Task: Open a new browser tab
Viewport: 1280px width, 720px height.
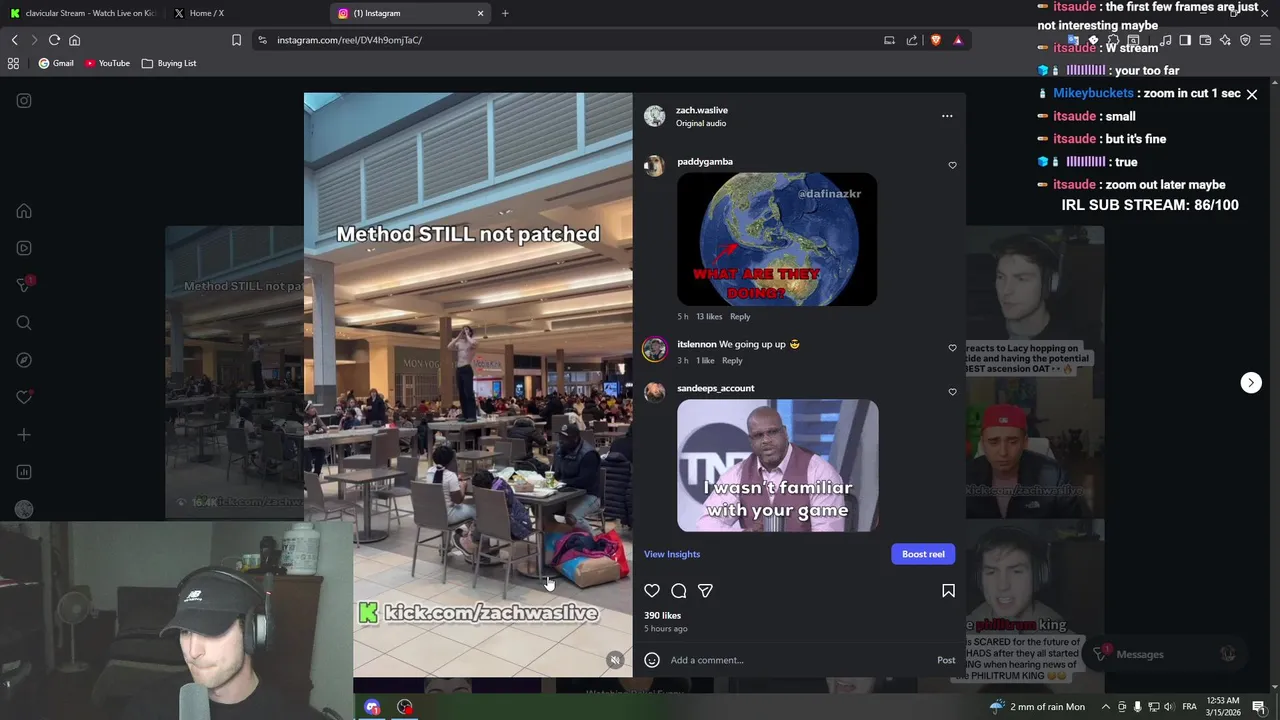Action: [x=505, y=13]
